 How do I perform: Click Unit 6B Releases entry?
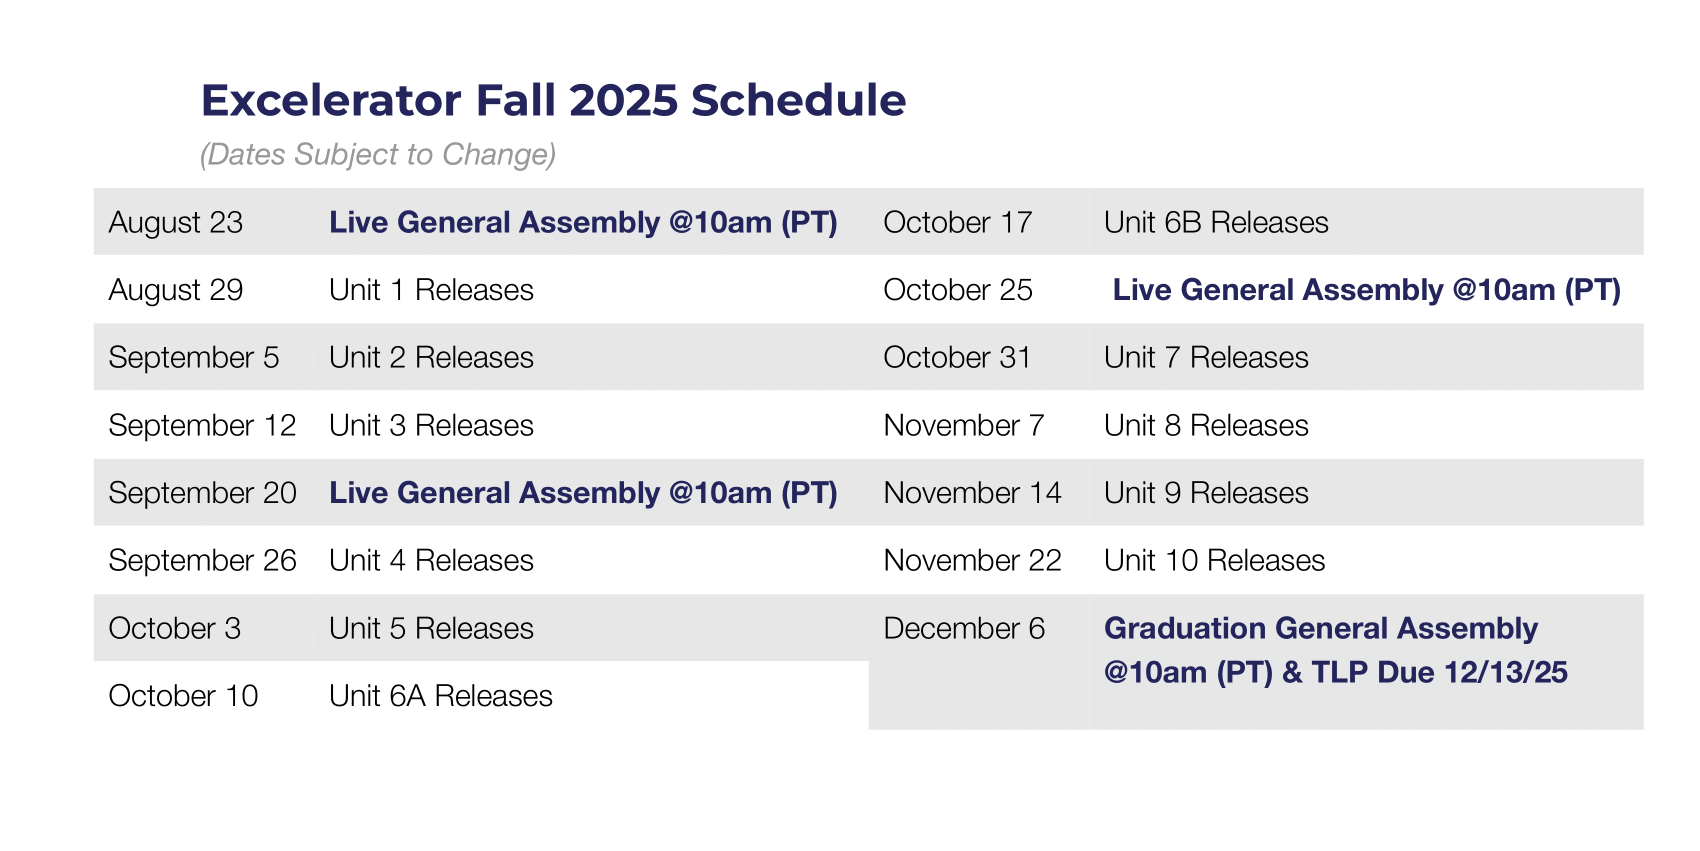1216,222
